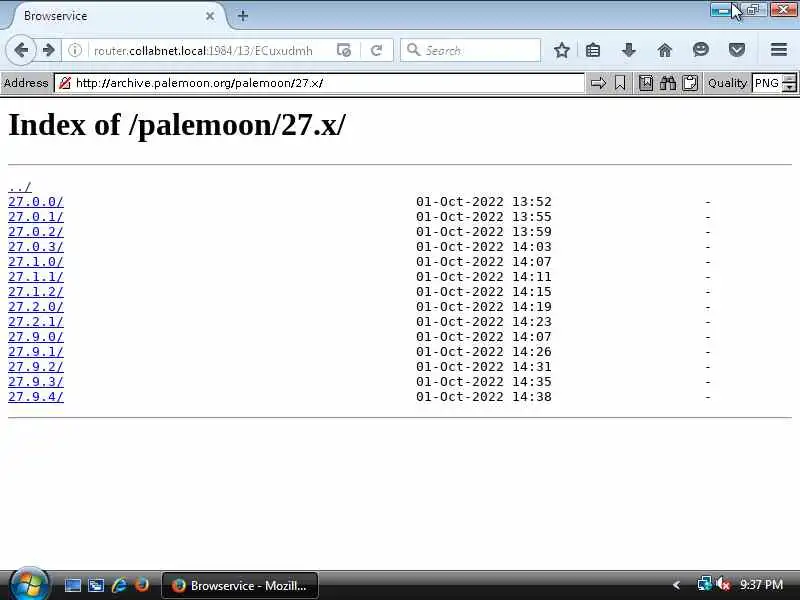The height and width of the screenshot is (600, 800).
Task: Click the Quality label
Action: point(728,83)
